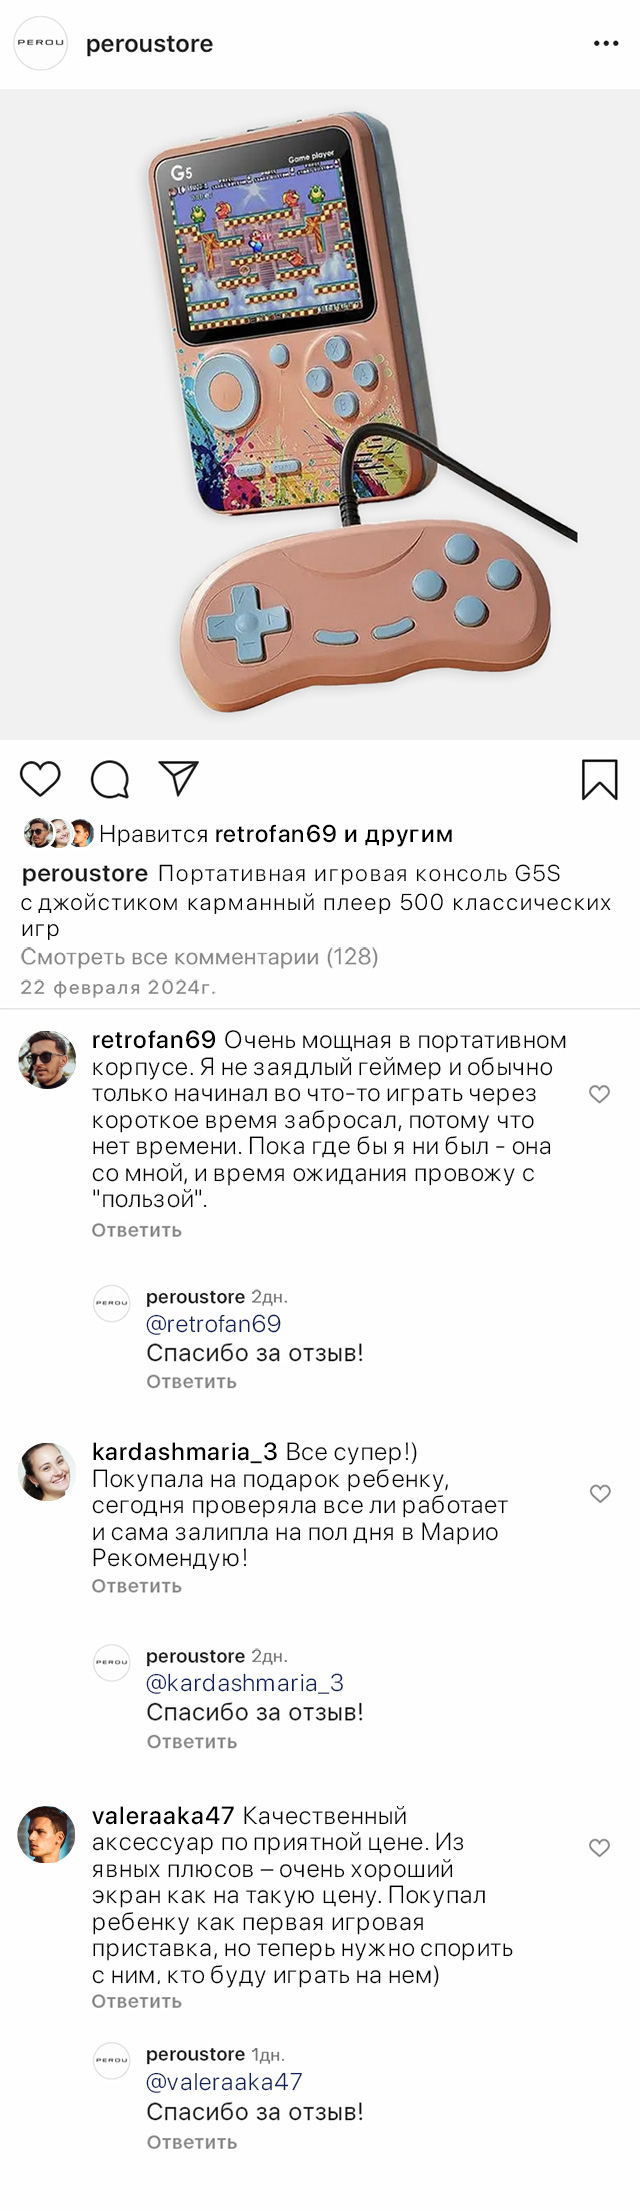This screenshot has height=2211, width=640.
Task: Open peroustore username in the header
Action: point(150,44)
